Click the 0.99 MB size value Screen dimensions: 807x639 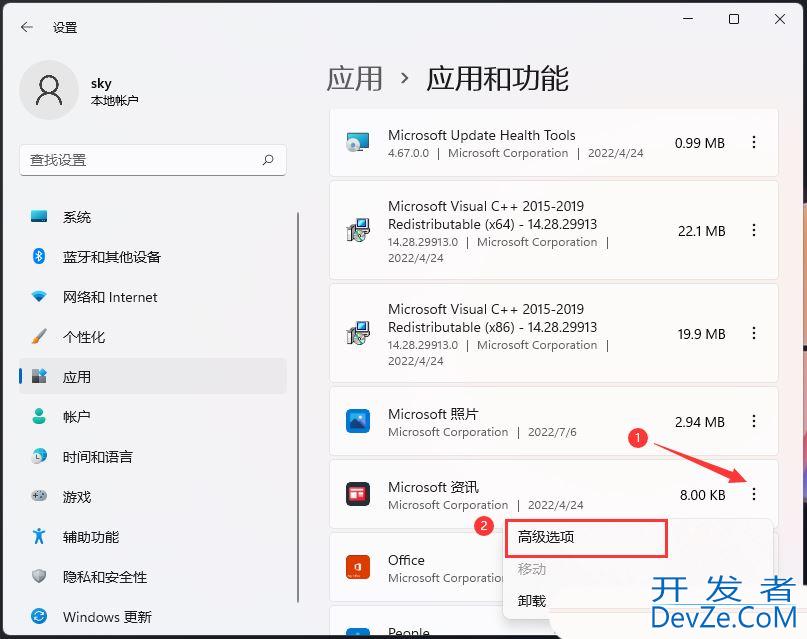[700, 143]
